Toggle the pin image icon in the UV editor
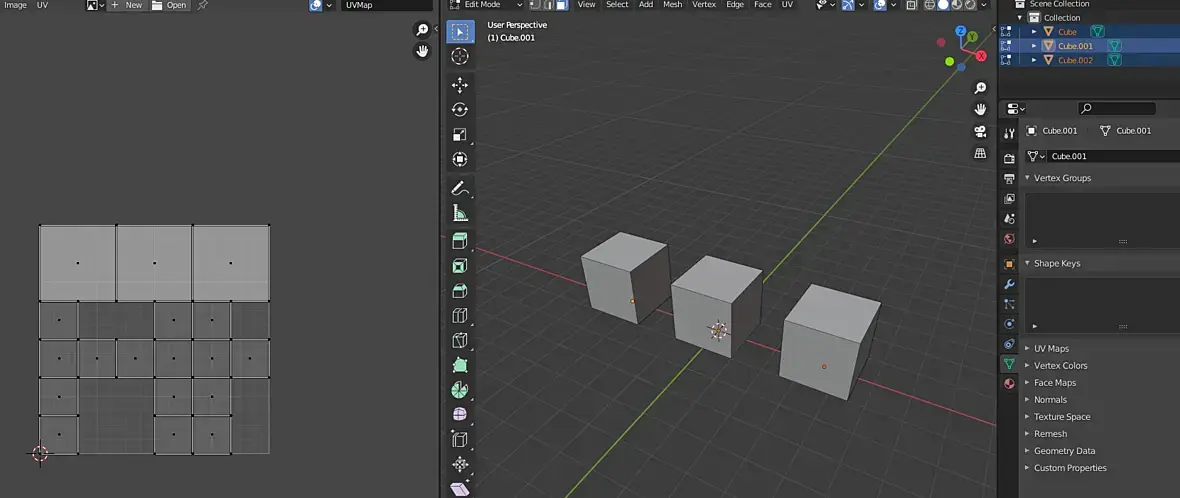This screenshot has width=1180, height=498. pyautogui.click(x=203, y=5)
